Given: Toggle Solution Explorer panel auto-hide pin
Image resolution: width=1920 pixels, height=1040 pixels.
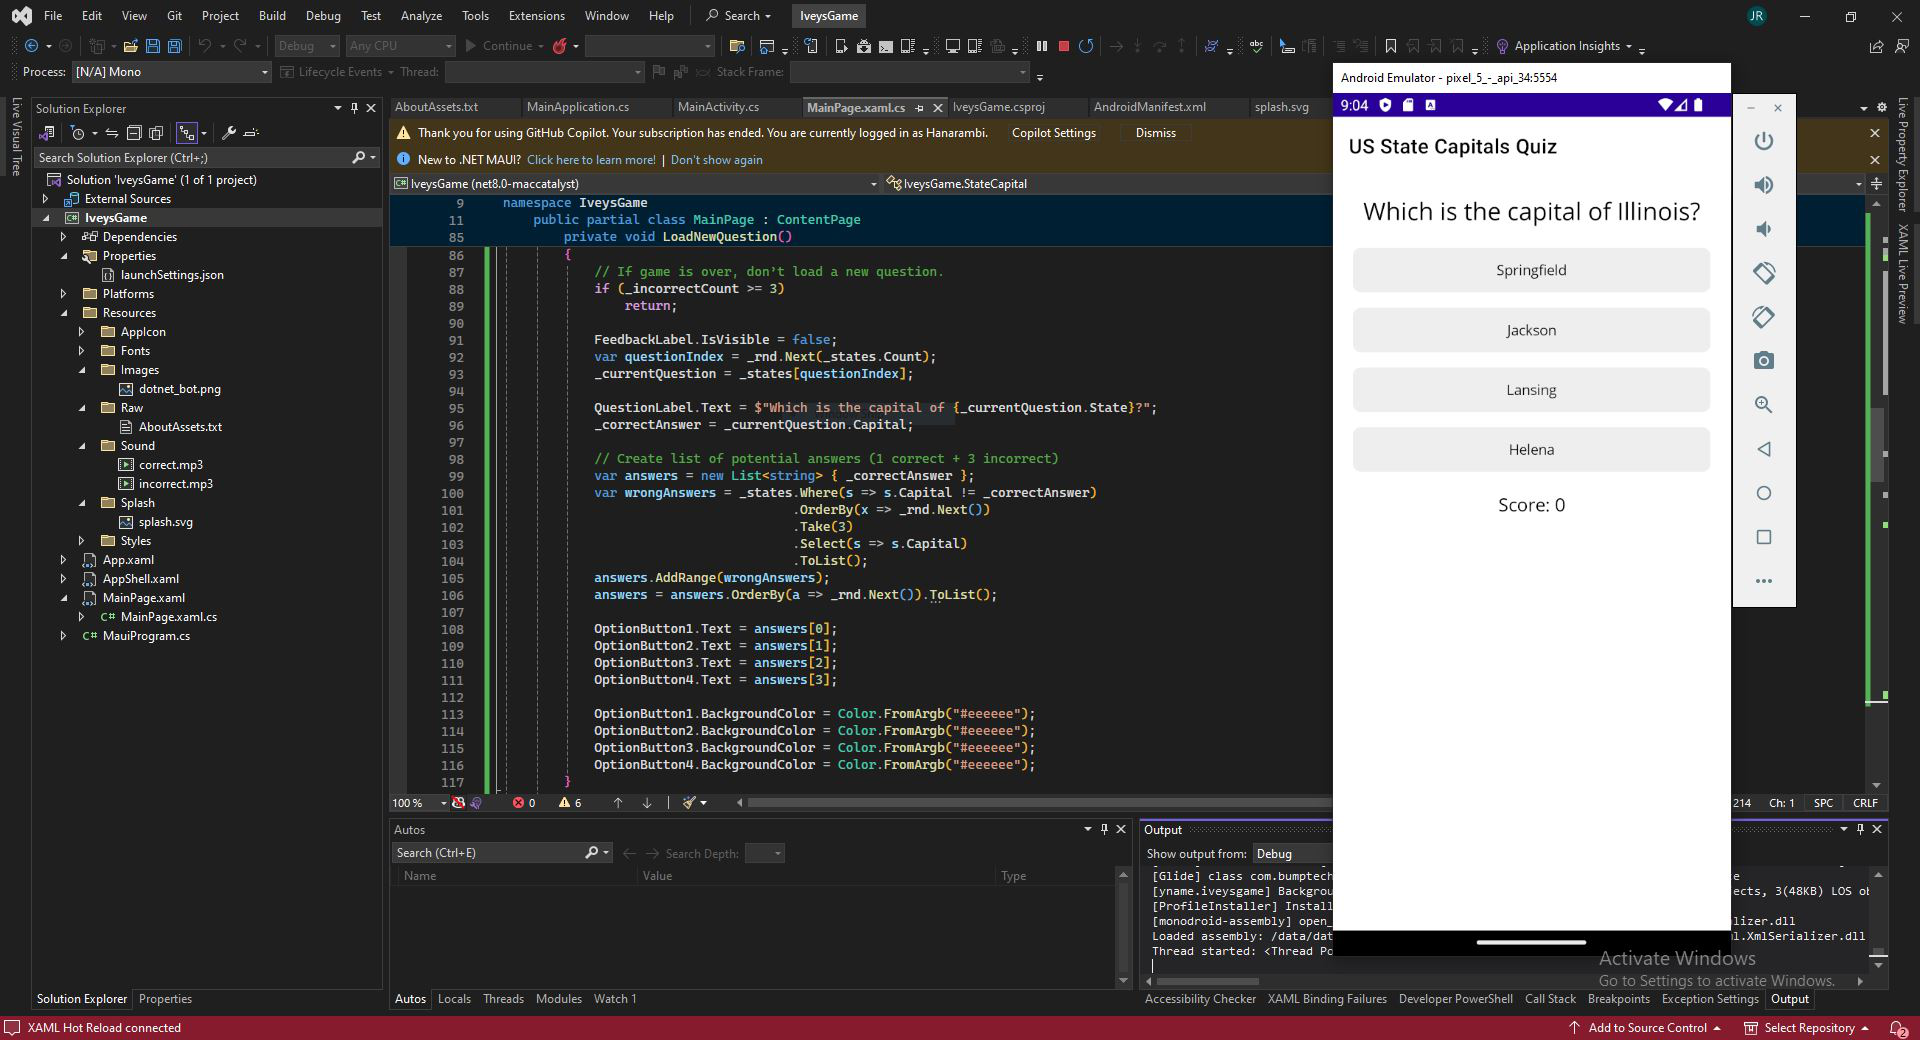Looking at the screenshot, I should coord(354,108).
